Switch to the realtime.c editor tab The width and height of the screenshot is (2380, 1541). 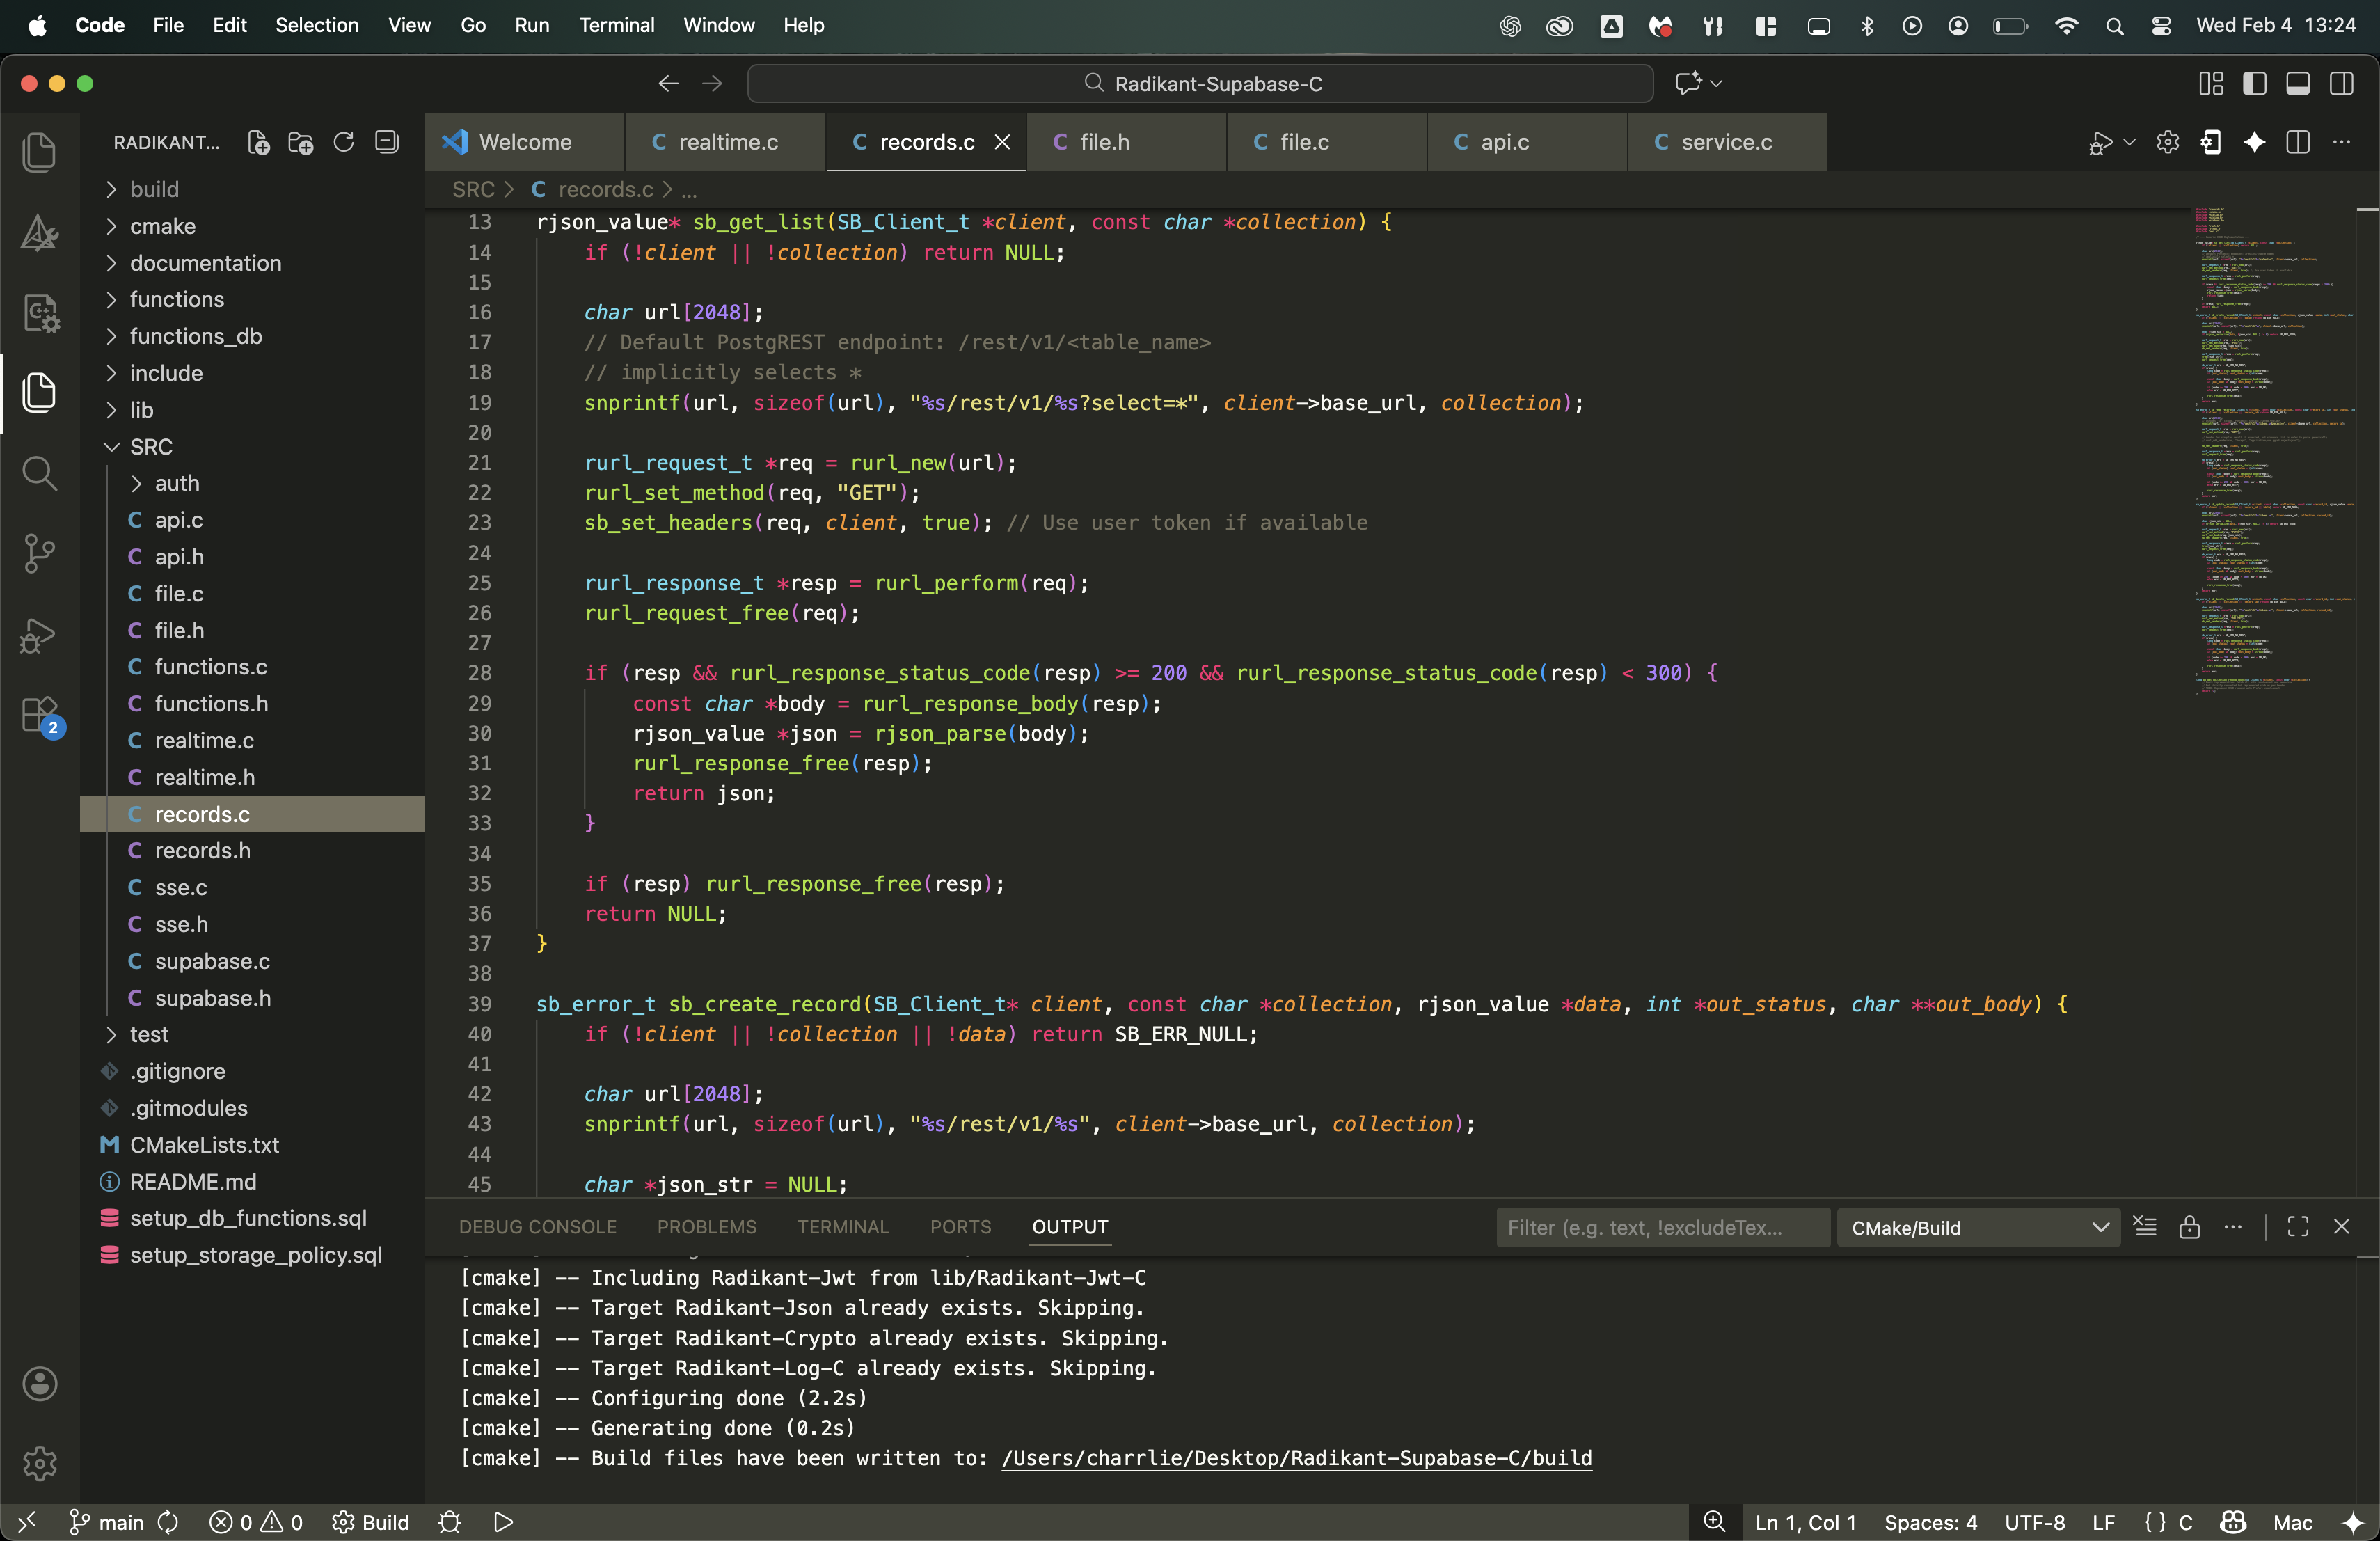pos(725,142)
